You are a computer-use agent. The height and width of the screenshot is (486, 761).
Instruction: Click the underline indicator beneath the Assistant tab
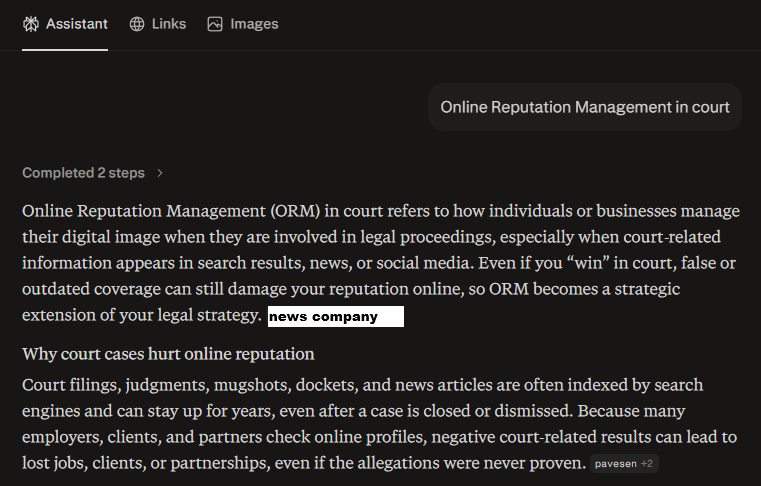[65, 49]
